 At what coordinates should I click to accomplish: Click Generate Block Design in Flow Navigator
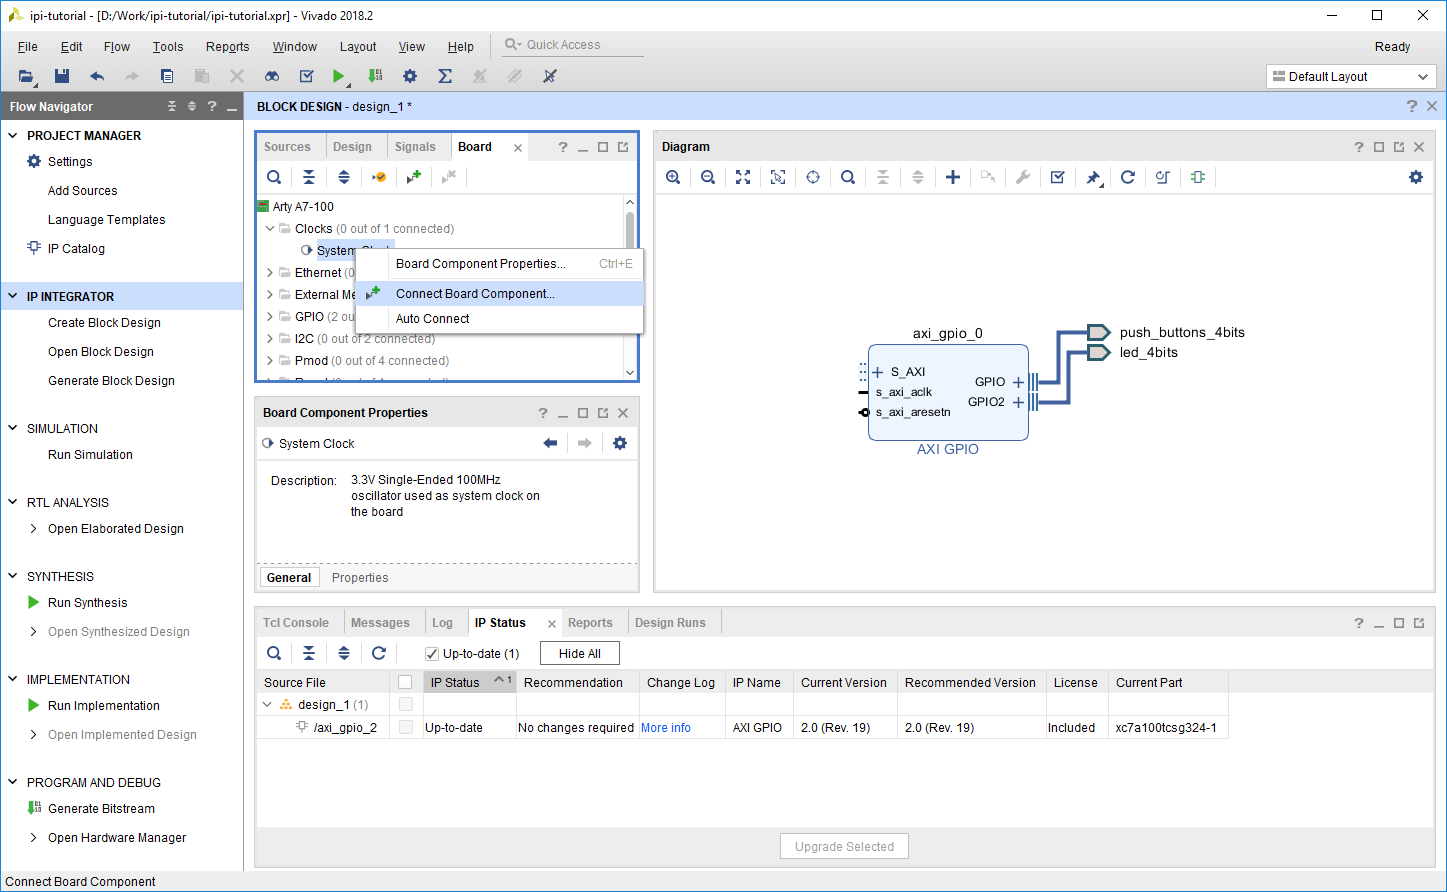point(111,381)
